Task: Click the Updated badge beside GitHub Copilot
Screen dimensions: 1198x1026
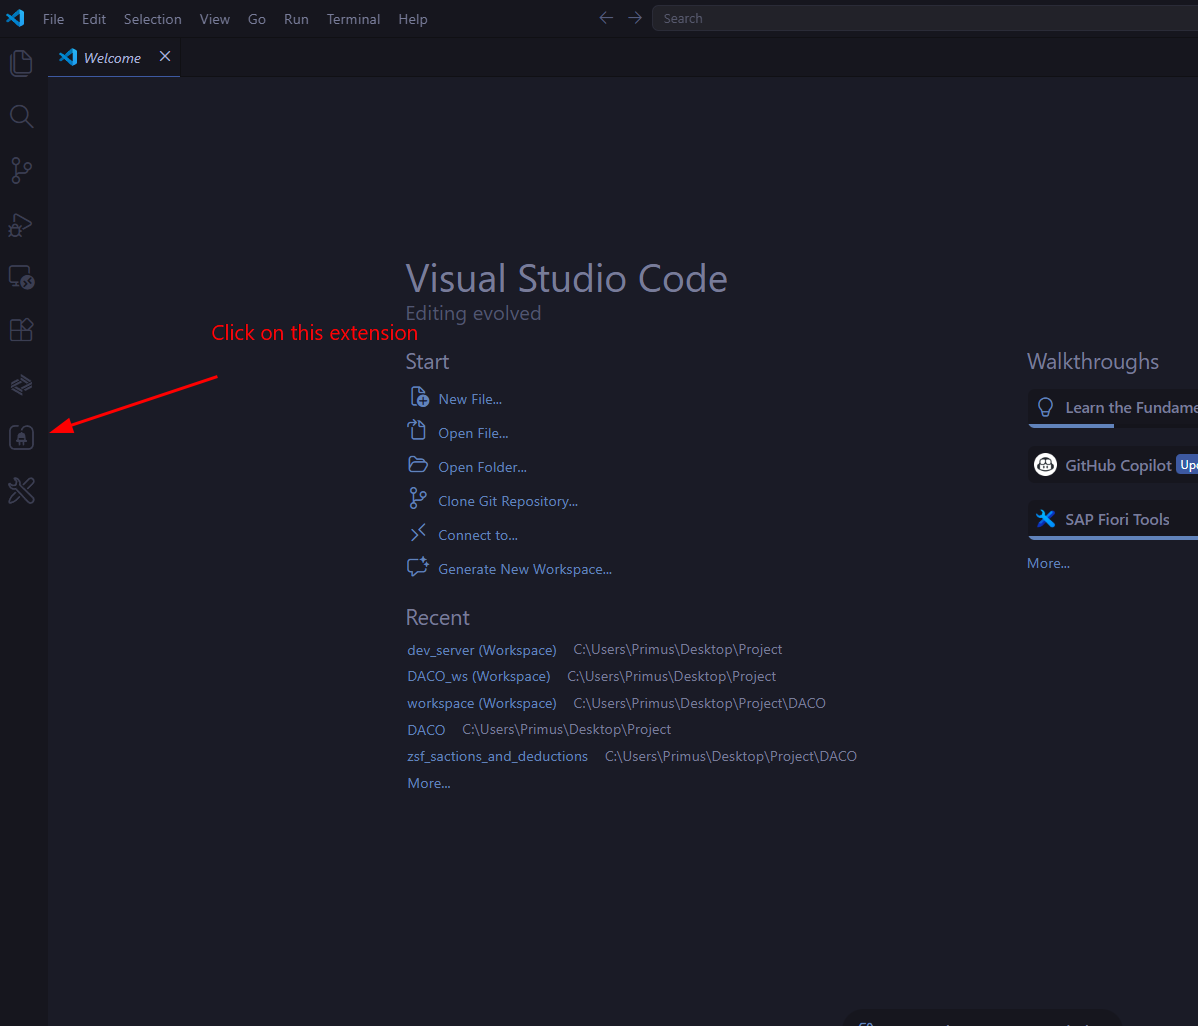Action: [x=1187, y=464]
